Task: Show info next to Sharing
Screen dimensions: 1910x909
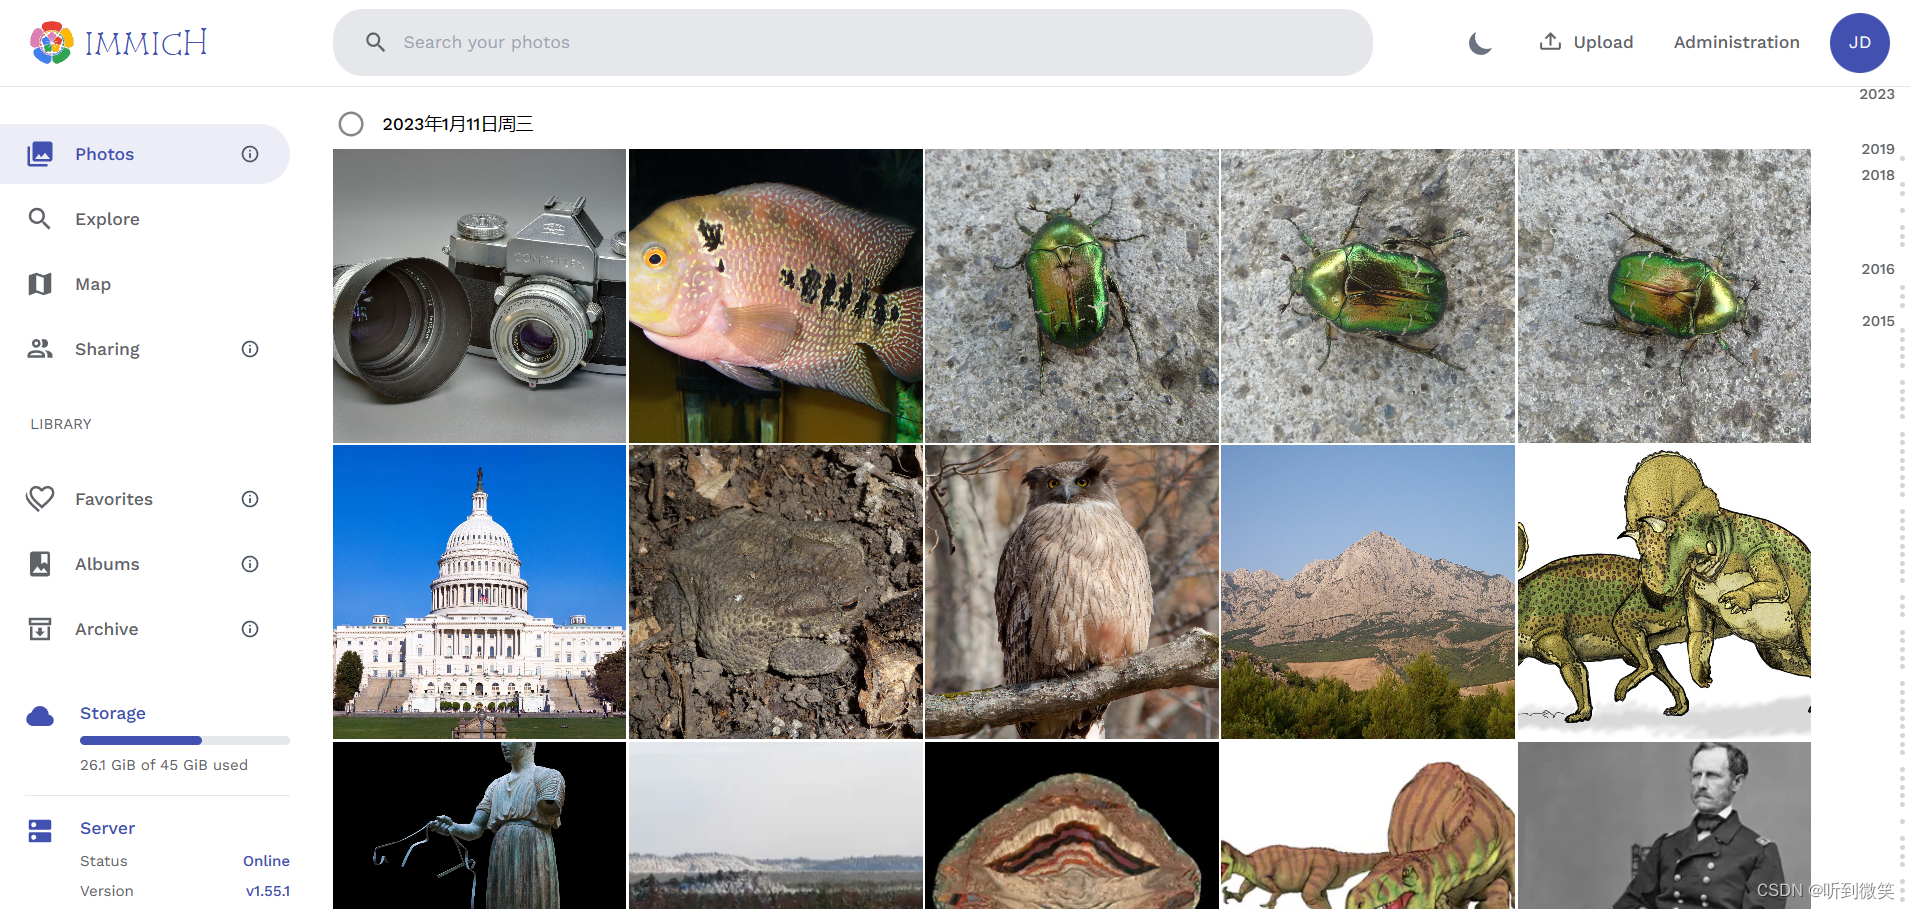Action: (250, 349)
